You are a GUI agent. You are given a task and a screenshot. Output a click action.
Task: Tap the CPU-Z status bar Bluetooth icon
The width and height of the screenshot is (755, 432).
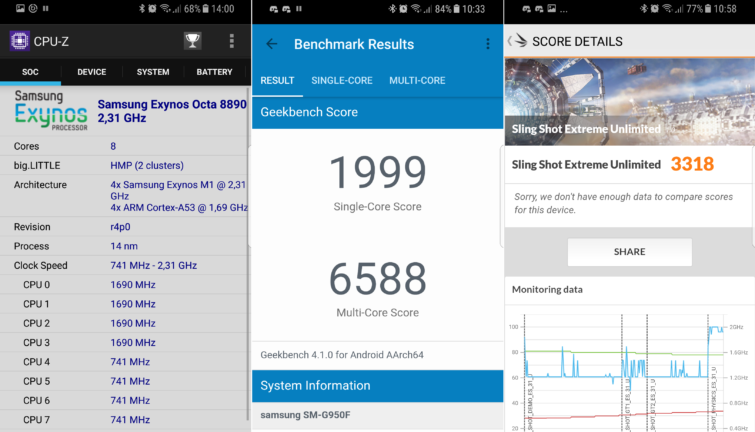pos(142,9)
